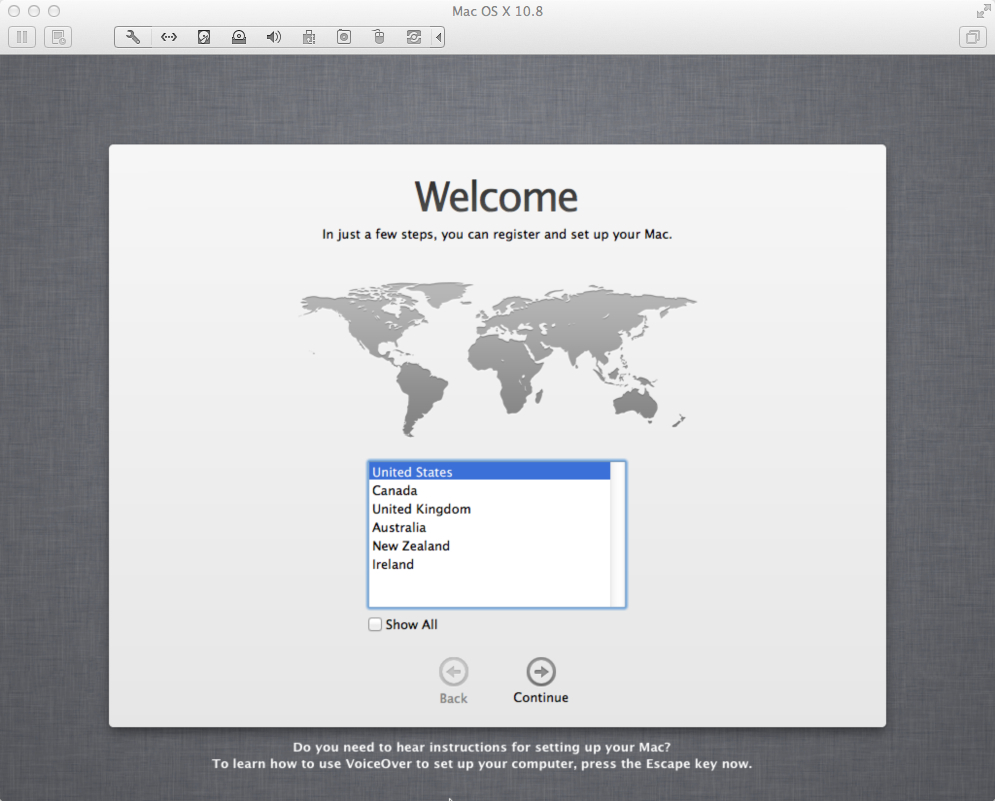Click the Unity view button at right
Image resolution: width=995 pixels, height=801 pixels.
point(972,37)
